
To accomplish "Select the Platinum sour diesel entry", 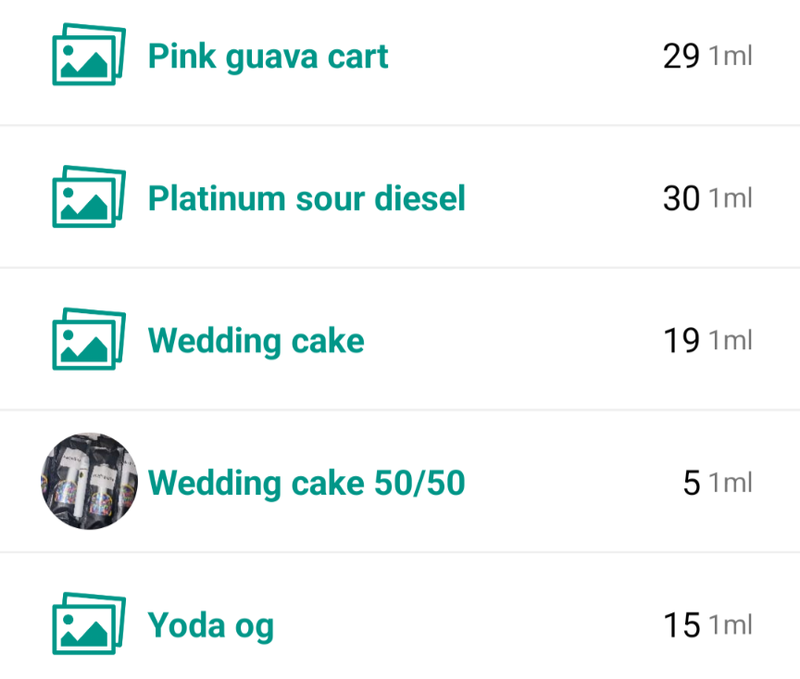I will [307, 198].
